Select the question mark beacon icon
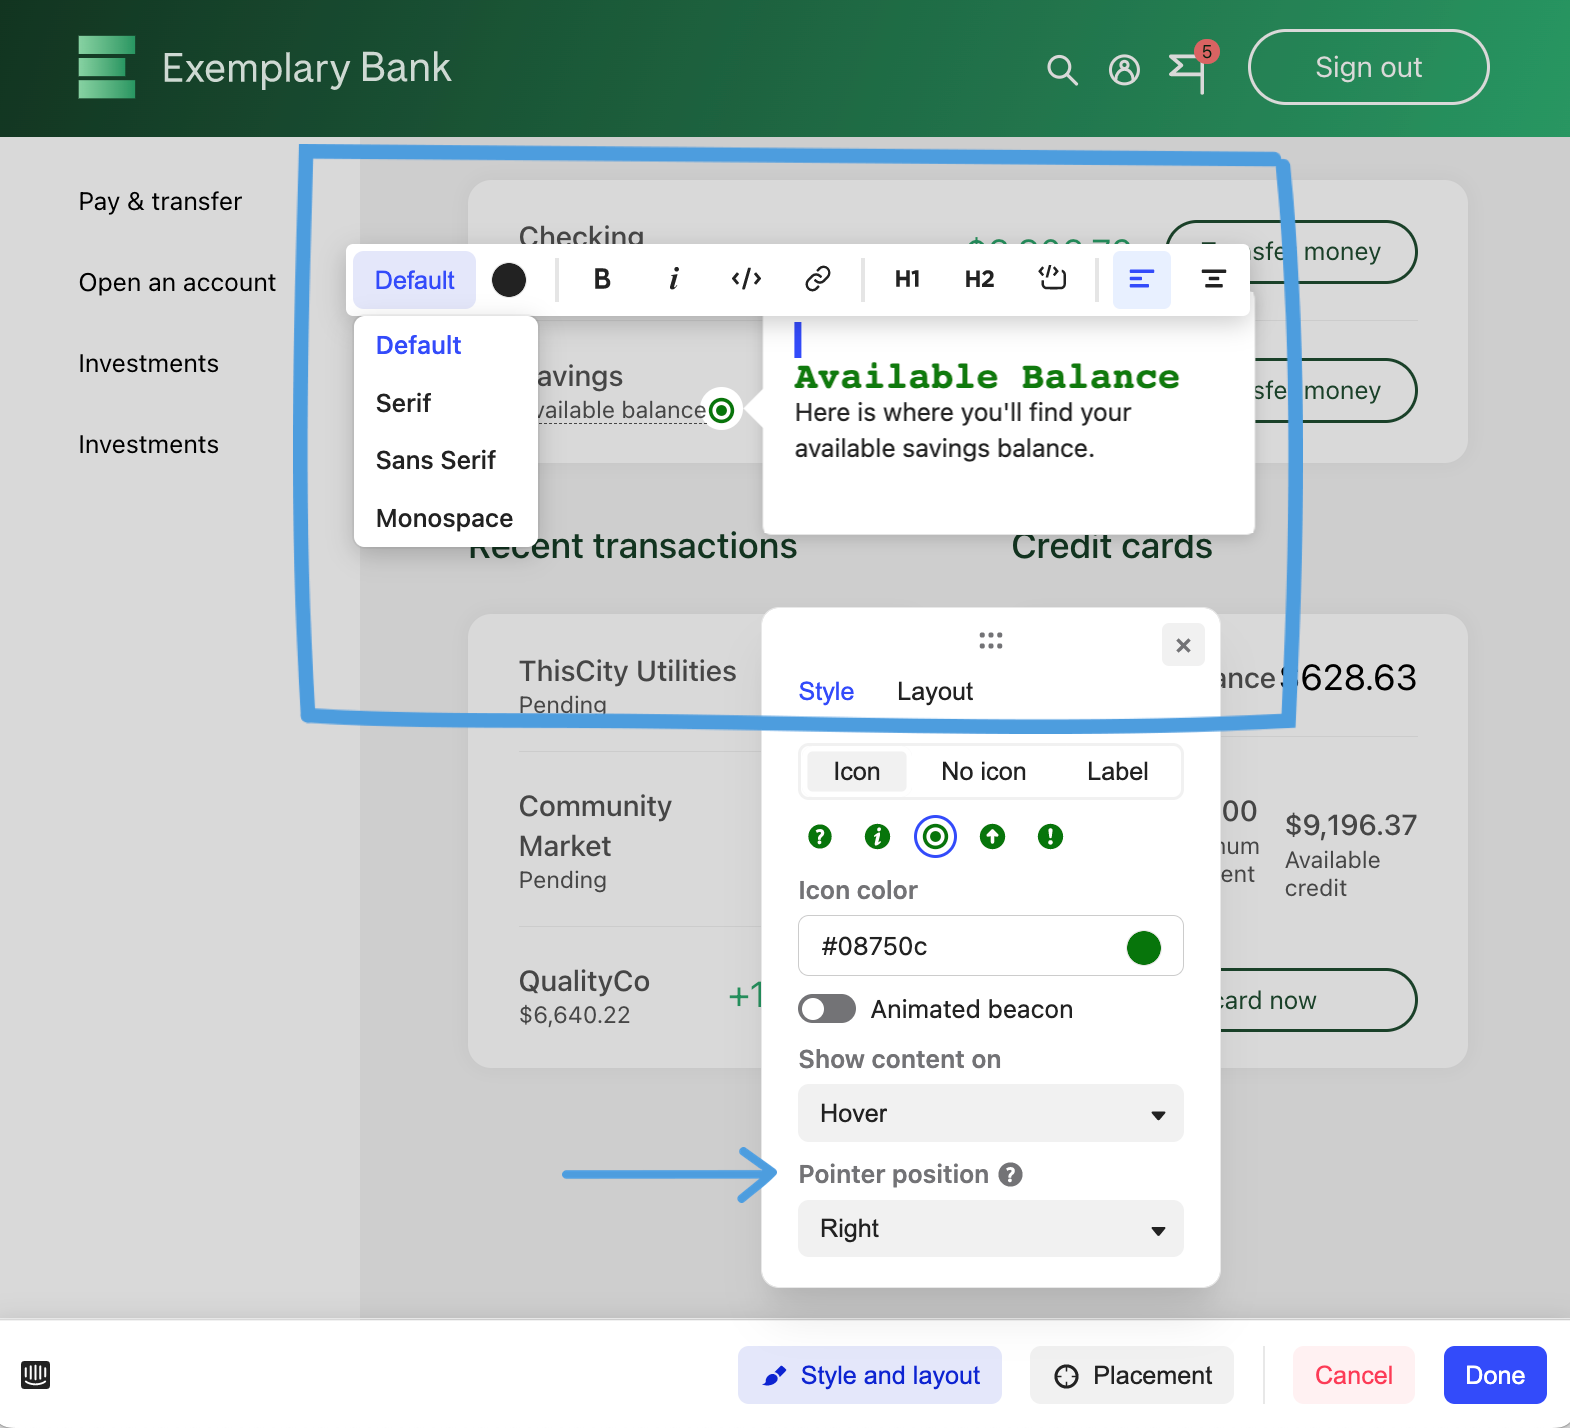Viewport: 1570px width, 1428px height. pos(820,837)
